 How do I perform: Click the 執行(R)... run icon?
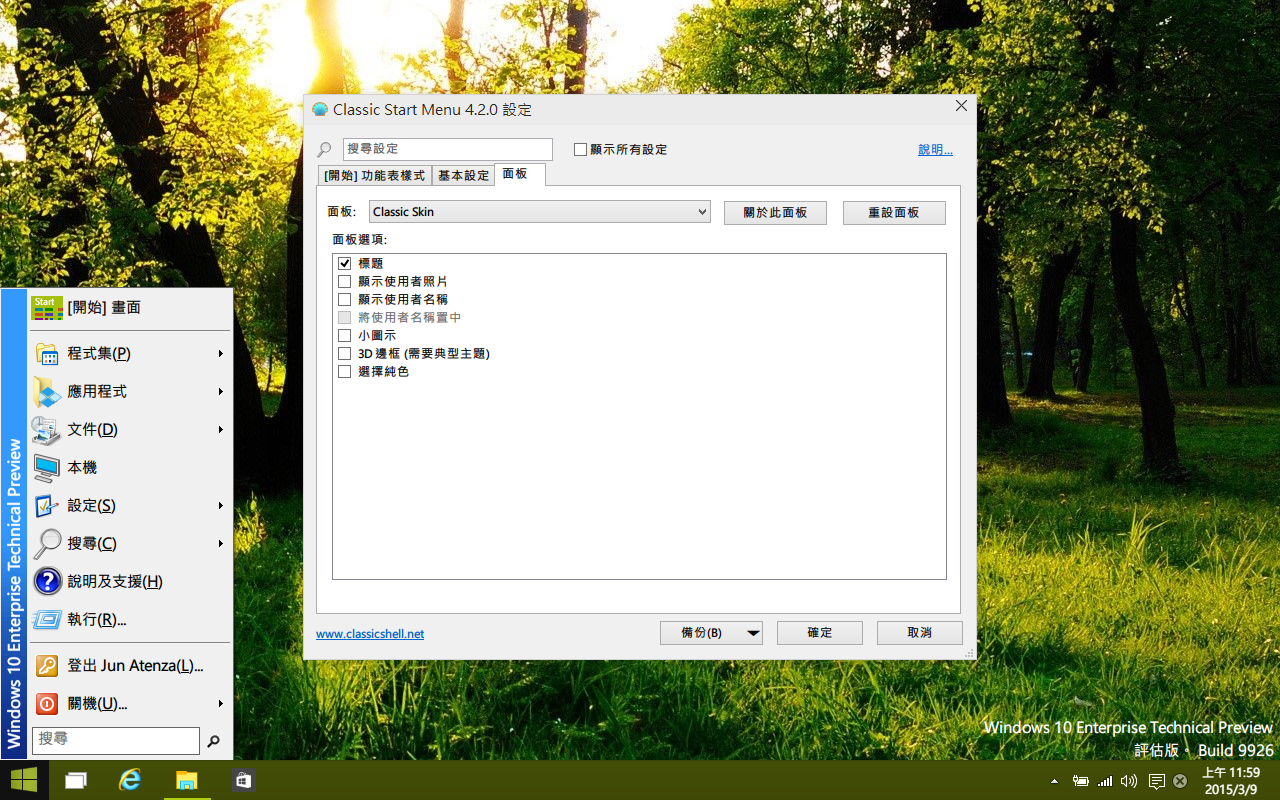click(x=47, y=620)
